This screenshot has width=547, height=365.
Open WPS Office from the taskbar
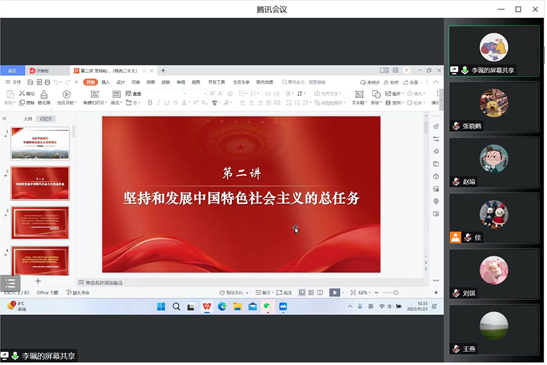pos(207,307)
